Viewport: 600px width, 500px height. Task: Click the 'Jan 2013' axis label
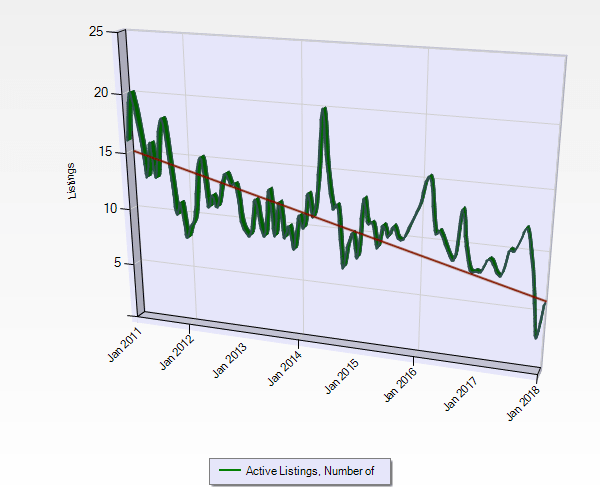click(229, 360)
